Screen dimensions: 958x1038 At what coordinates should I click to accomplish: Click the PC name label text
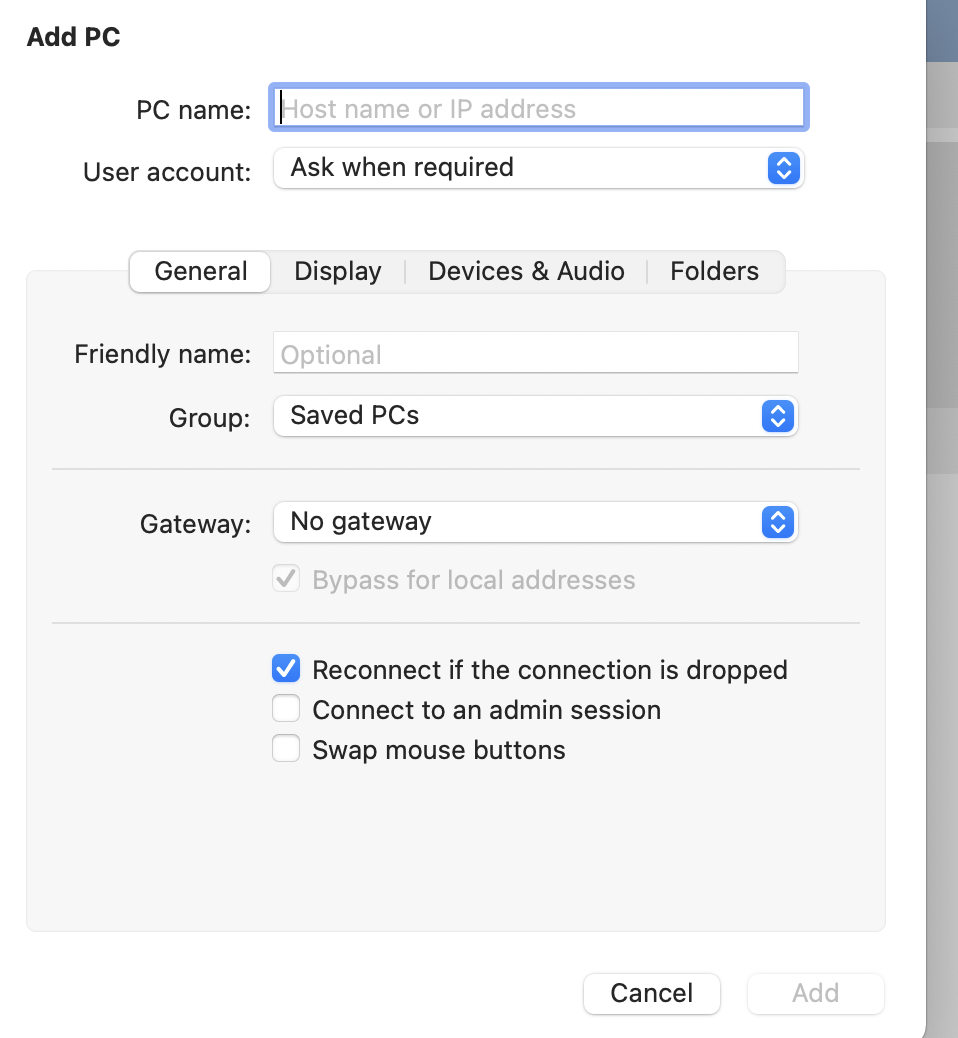194,110
